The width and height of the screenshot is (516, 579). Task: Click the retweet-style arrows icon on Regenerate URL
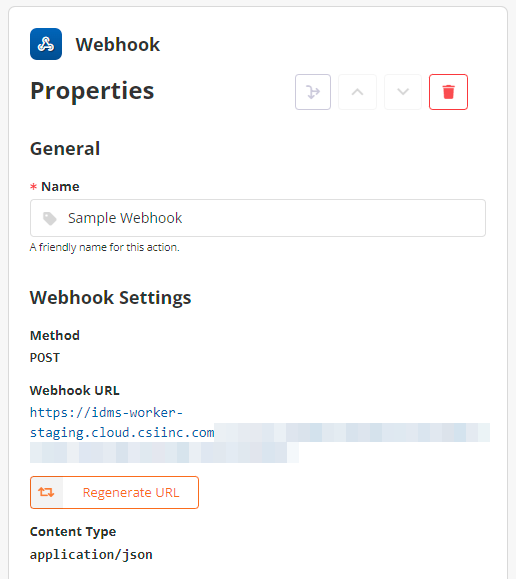(46, 492)
